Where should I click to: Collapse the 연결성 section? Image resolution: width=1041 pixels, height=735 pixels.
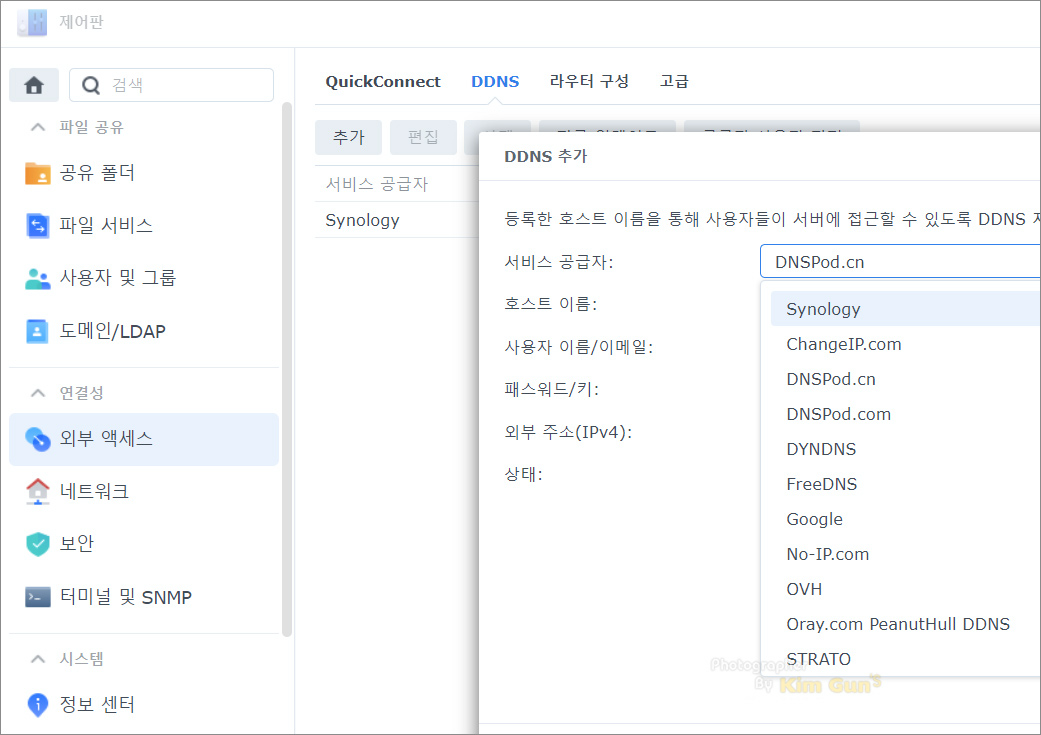click(x=39, y=393)
